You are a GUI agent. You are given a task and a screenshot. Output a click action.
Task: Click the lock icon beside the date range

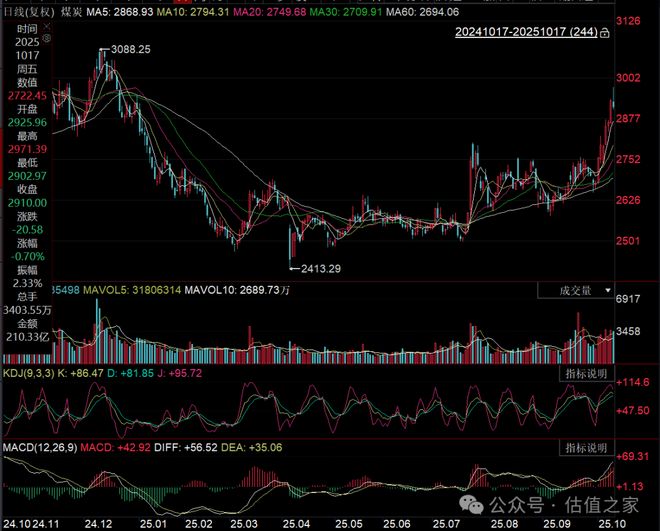click(x=606, y=34)
